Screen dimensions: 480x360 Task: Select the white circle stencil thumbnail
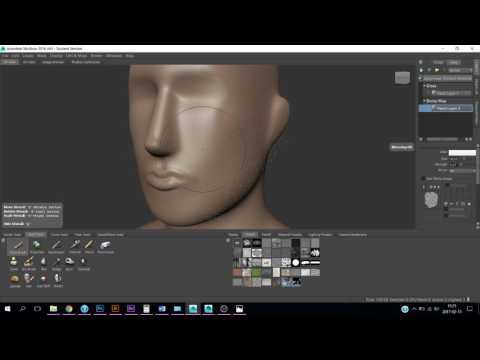(x=296, y=263)
